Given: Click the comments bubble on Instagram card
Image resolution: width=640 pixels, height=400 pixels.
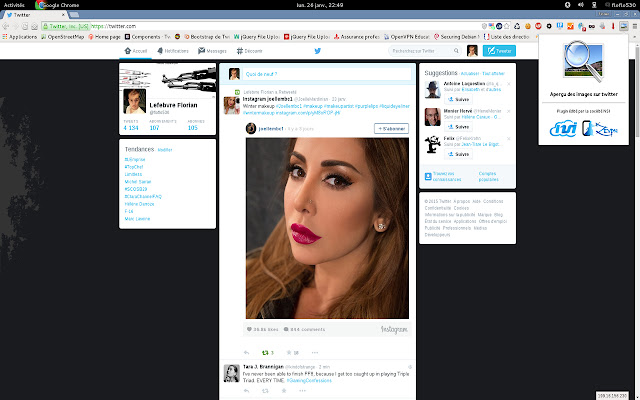Looking at the screenshot, I should pyautogui.click(x=286, y=329).
